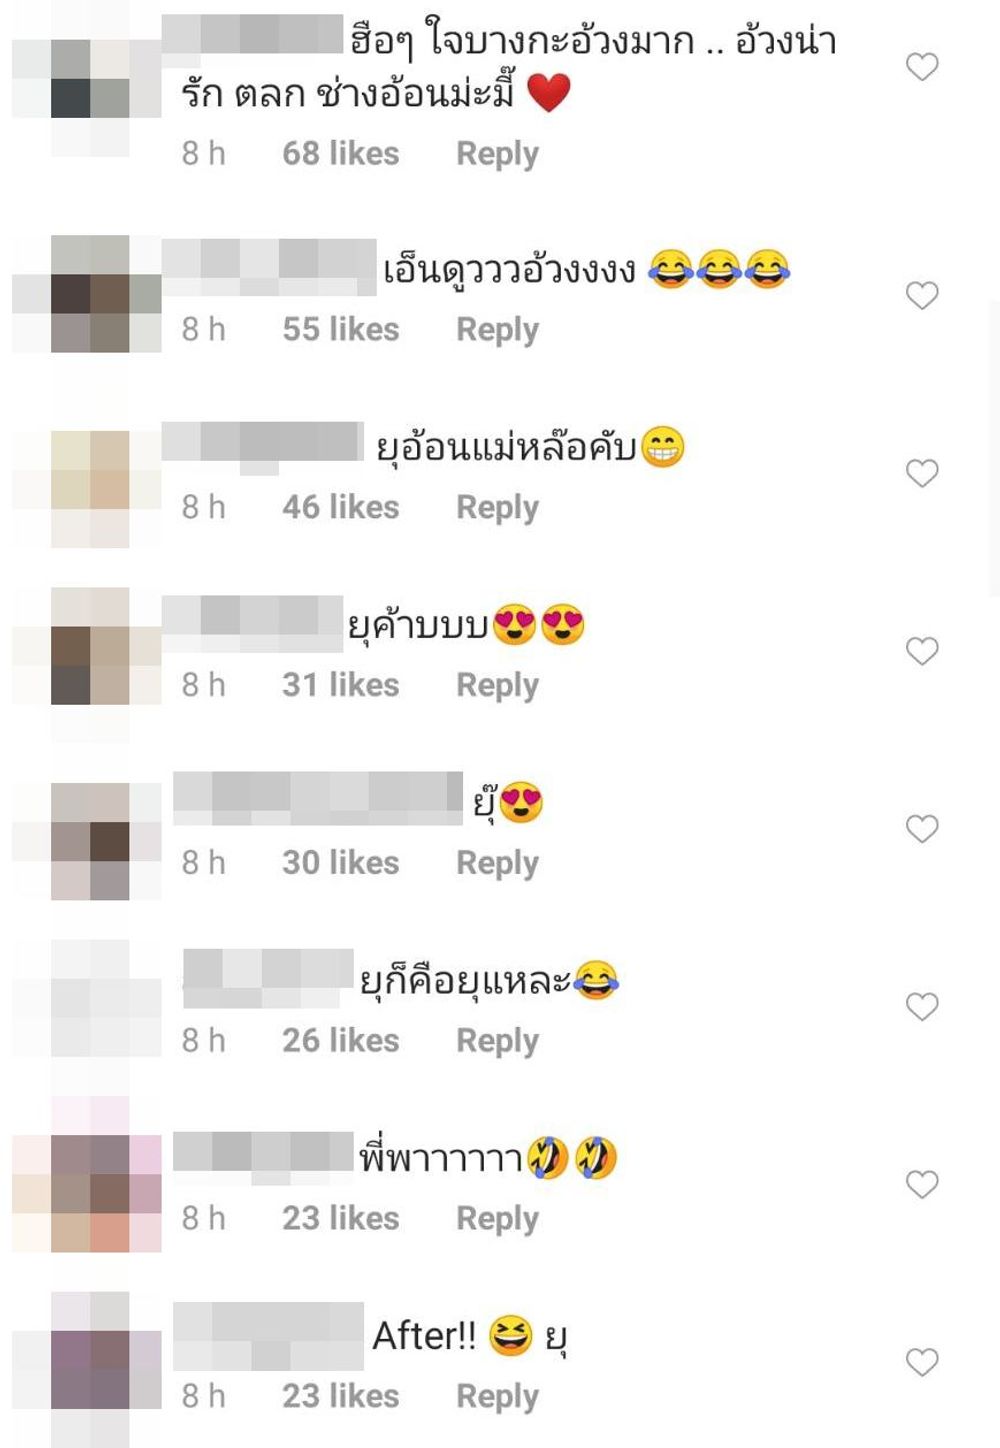1000x1448 pixels.
Task: Reply to the comment with 26 likes
Action: click(x=497, y=1041)
